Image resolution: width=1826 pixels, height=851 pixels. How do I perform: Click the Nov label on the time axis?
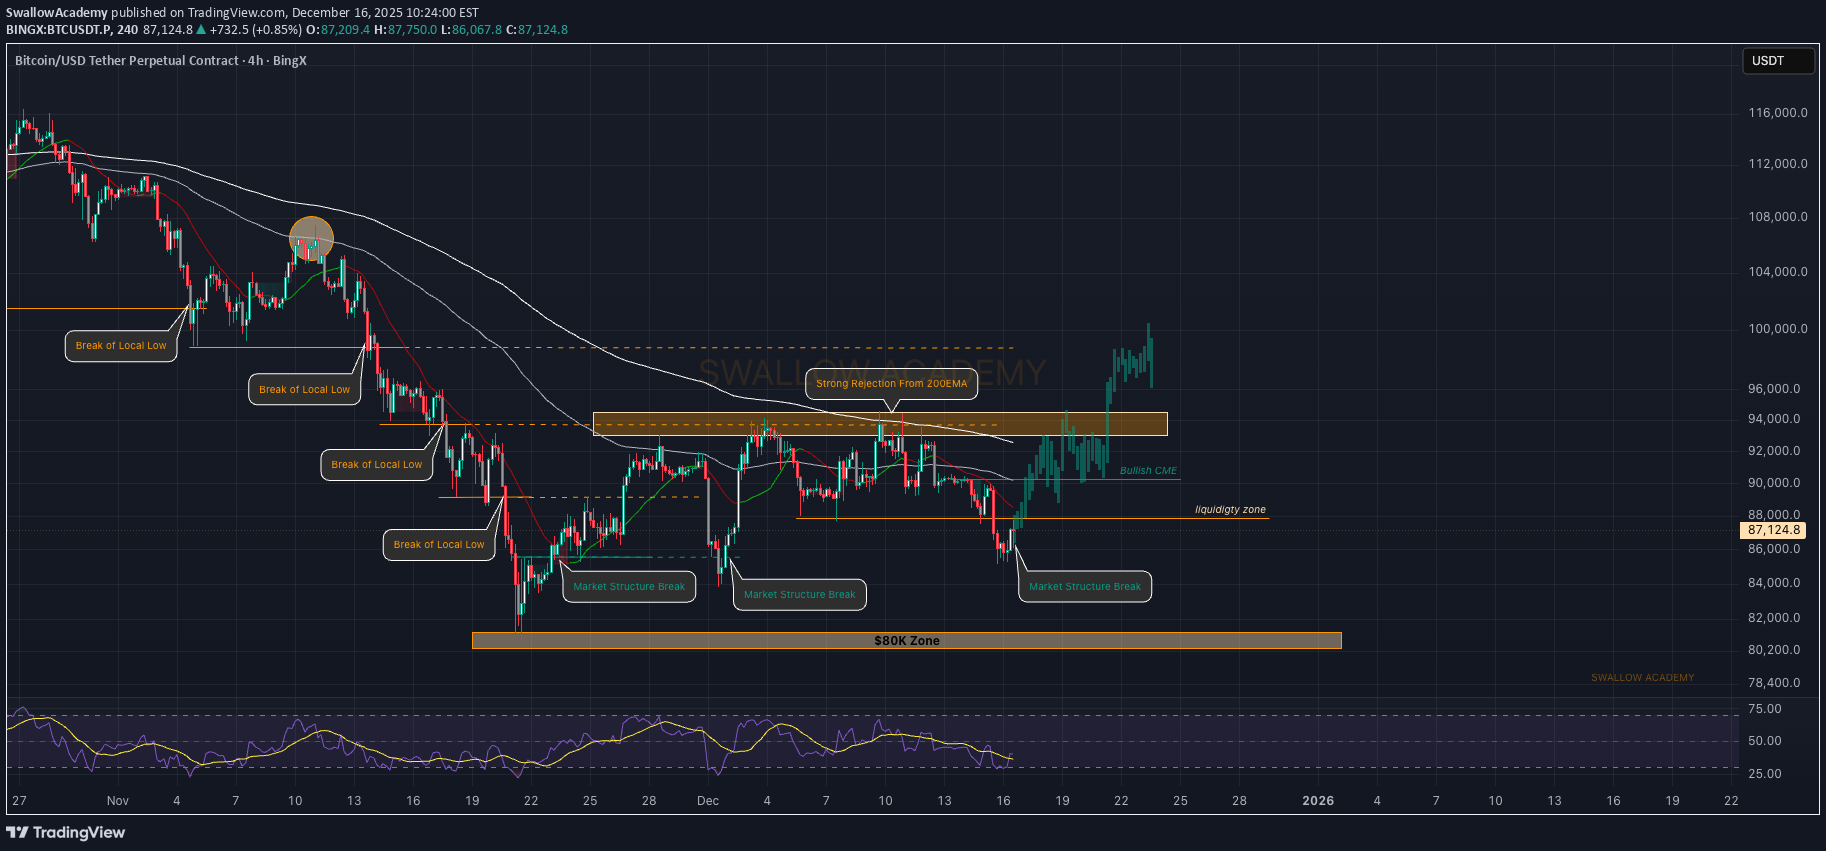[x=118, y=801]
